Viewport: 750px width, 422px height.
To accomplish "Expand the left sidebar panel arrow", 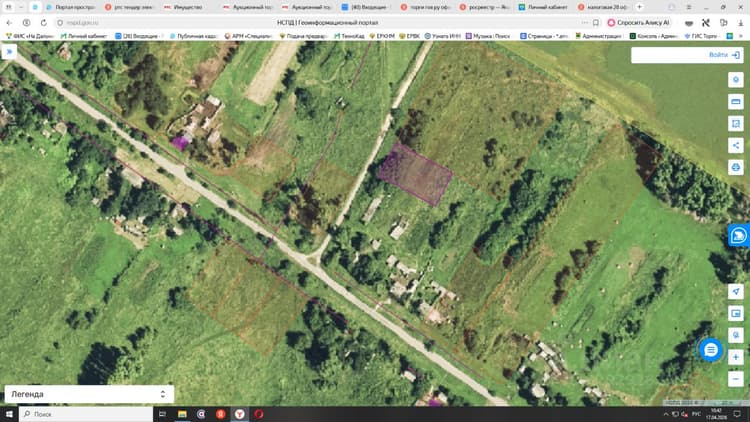I will coord(9,52).
